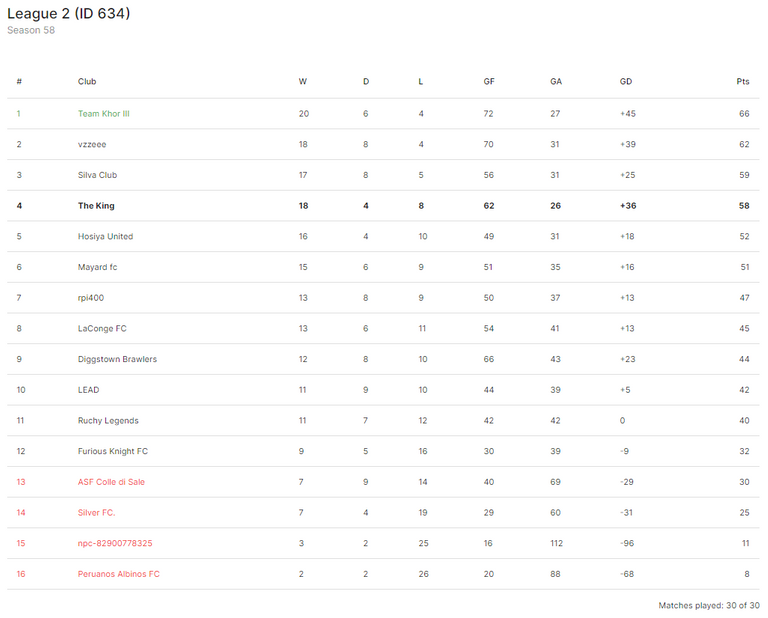Open Hosiya United club page
The height and width of the screenshot is (618, 768).
(x=105, y=237)
